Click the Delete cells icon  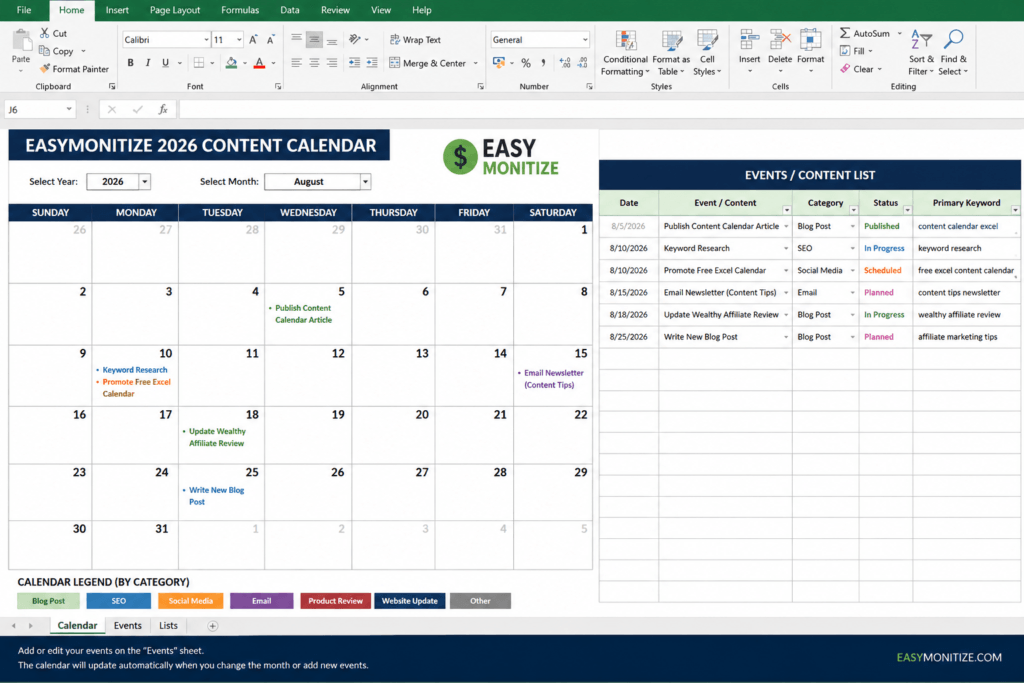780,40
